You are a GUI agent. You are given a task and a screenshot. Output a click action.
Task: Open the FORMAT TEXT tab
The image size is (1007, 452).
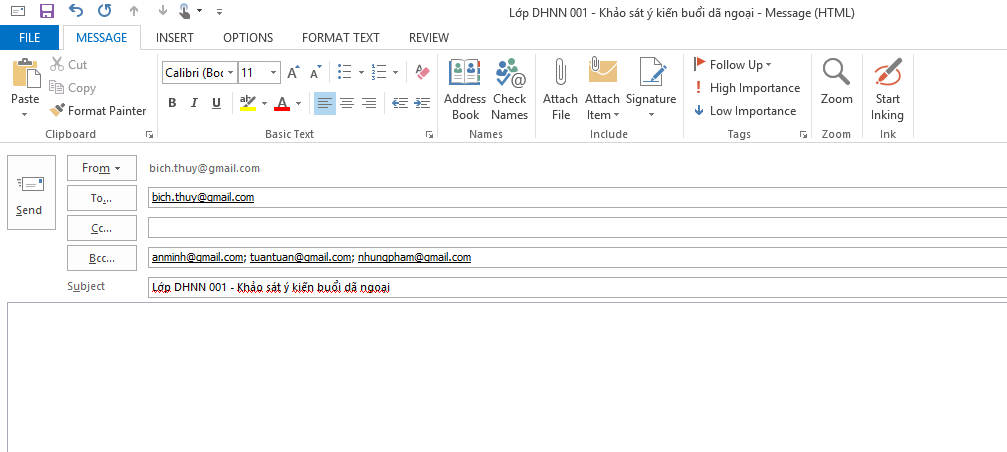(340, 38)
